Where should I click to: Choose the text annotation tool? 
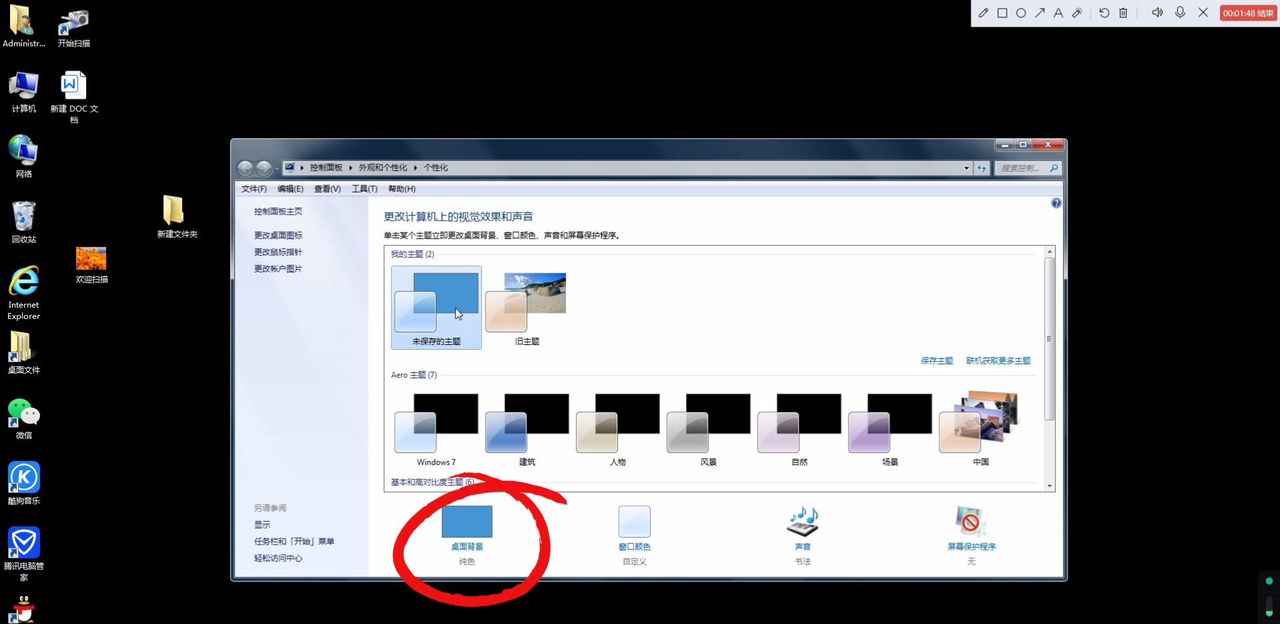coord(1058,13)
